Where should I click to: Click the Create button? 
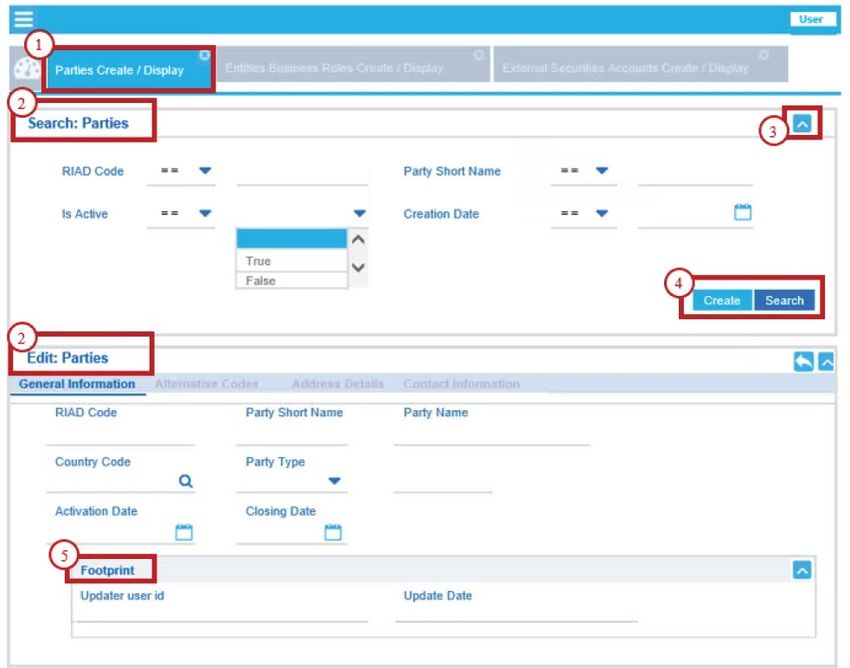tap(721, 300)
